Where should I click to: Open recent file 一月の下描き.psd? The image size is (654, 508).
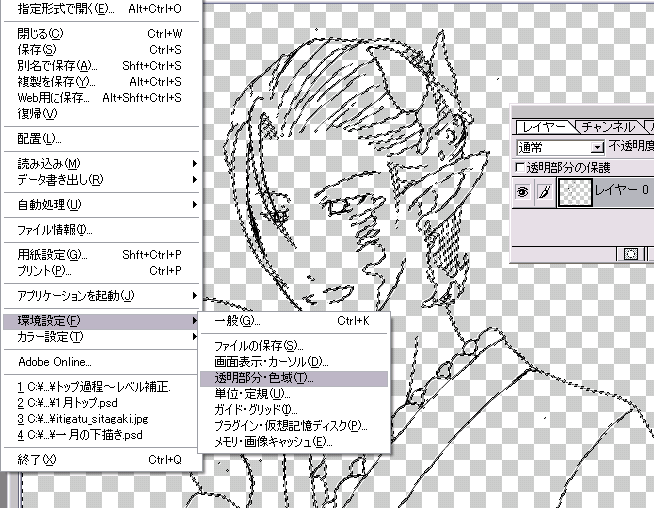coord(102,435)
